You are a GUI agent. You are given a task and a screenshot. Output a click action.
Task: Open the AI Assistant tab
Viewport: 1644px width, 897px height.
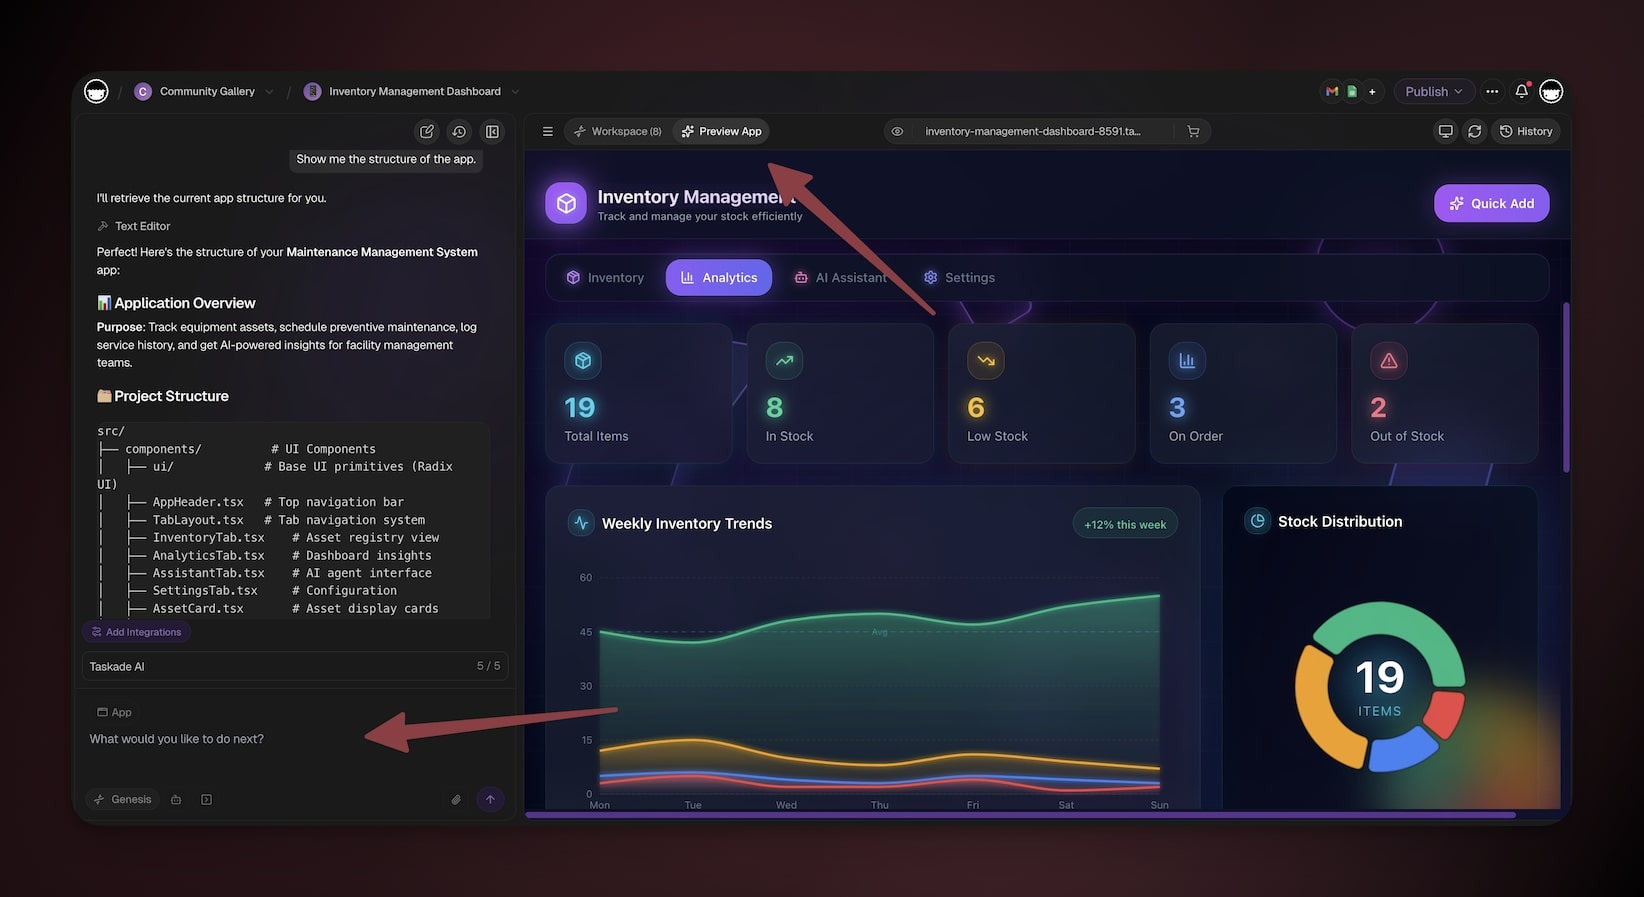(840, 278)
